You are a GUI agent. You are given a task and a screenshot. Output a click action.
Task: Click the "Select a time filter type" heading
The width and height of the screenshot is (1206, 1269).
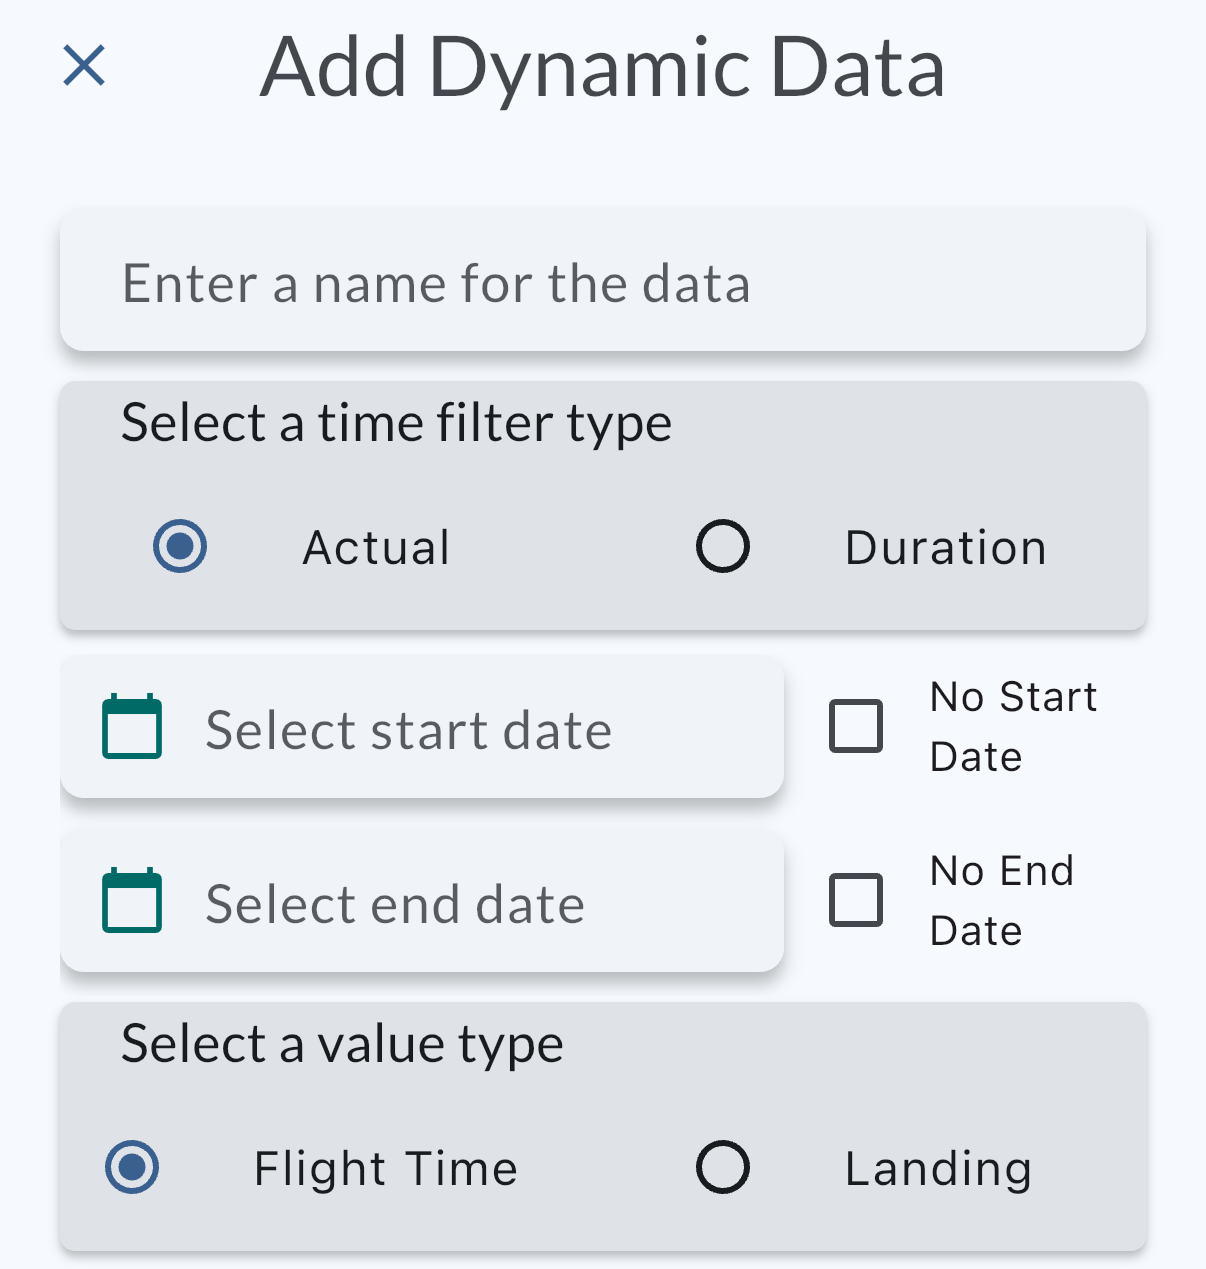(396, 423)
